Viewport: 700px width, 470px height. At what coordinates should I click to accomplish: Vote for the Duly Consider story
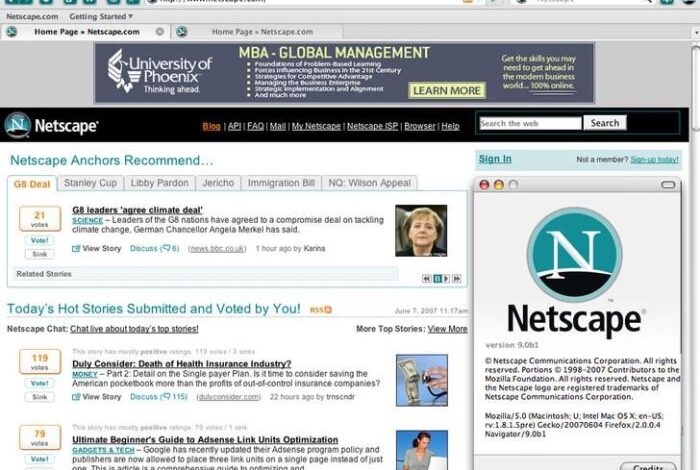click(x=40, y=383)
